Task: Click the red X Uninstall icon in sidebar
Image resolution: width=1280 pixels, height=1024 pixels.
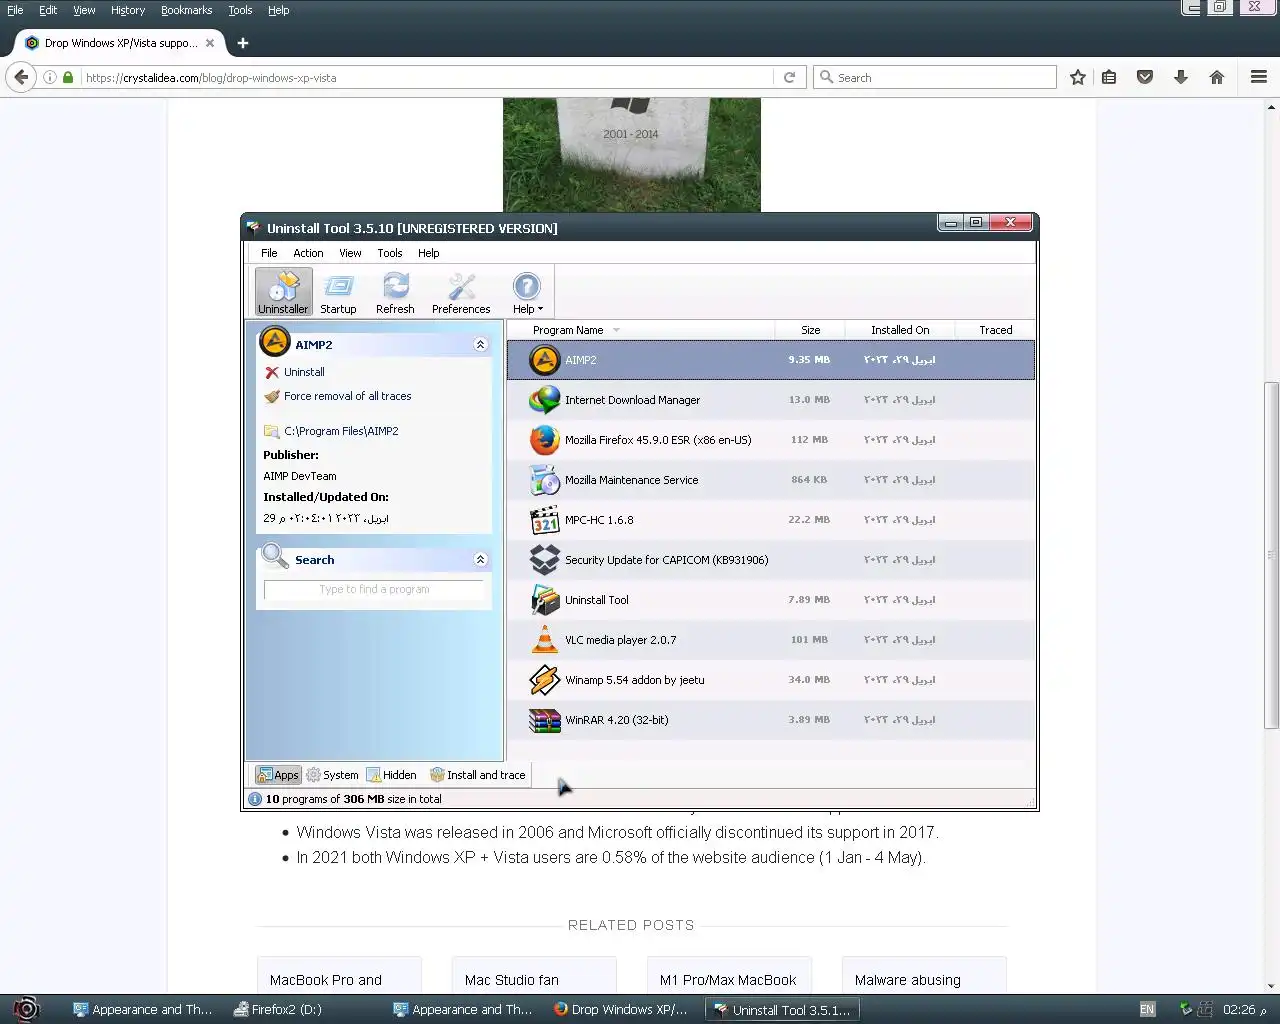Action: point(271,372)
